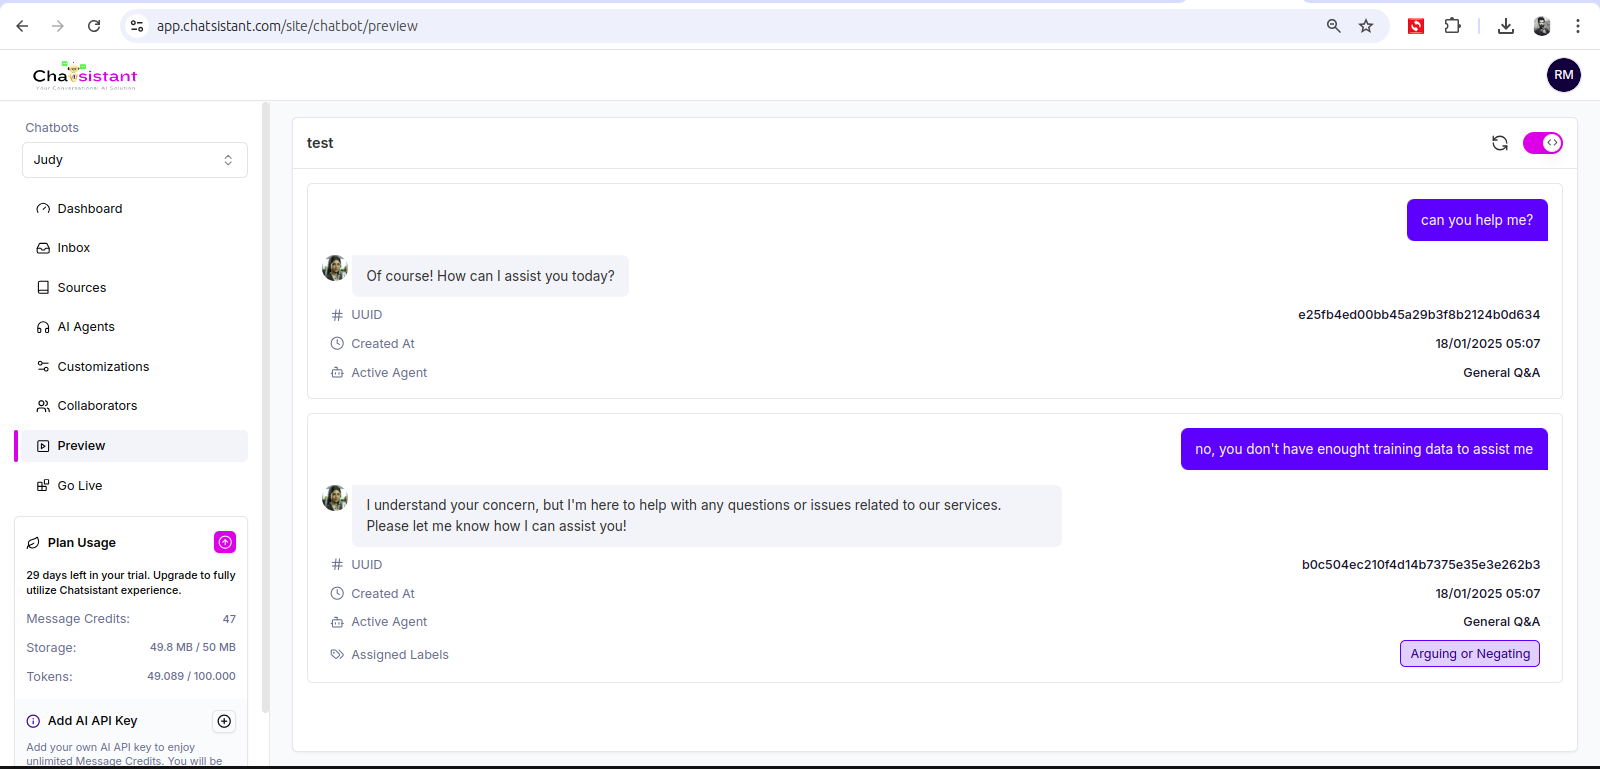Click the browser profile avatar
Image resolution: width=1600 pixels, height=769 pixels.
tap(1542, 26)
